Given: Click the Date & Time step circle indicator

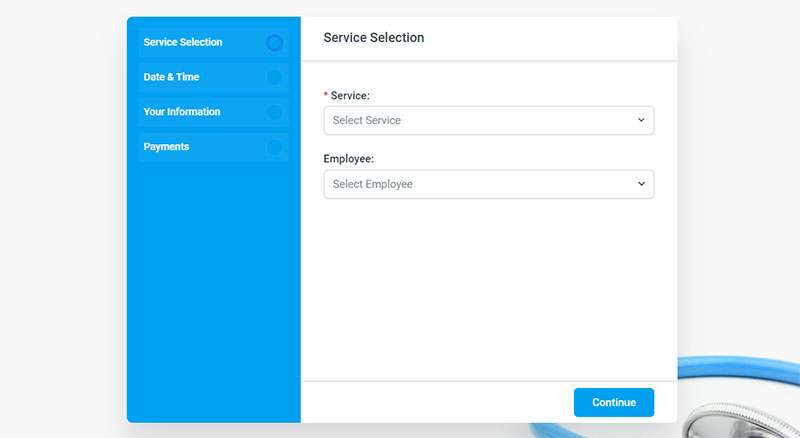Looking at the screenshot, I should coord(274,77).
